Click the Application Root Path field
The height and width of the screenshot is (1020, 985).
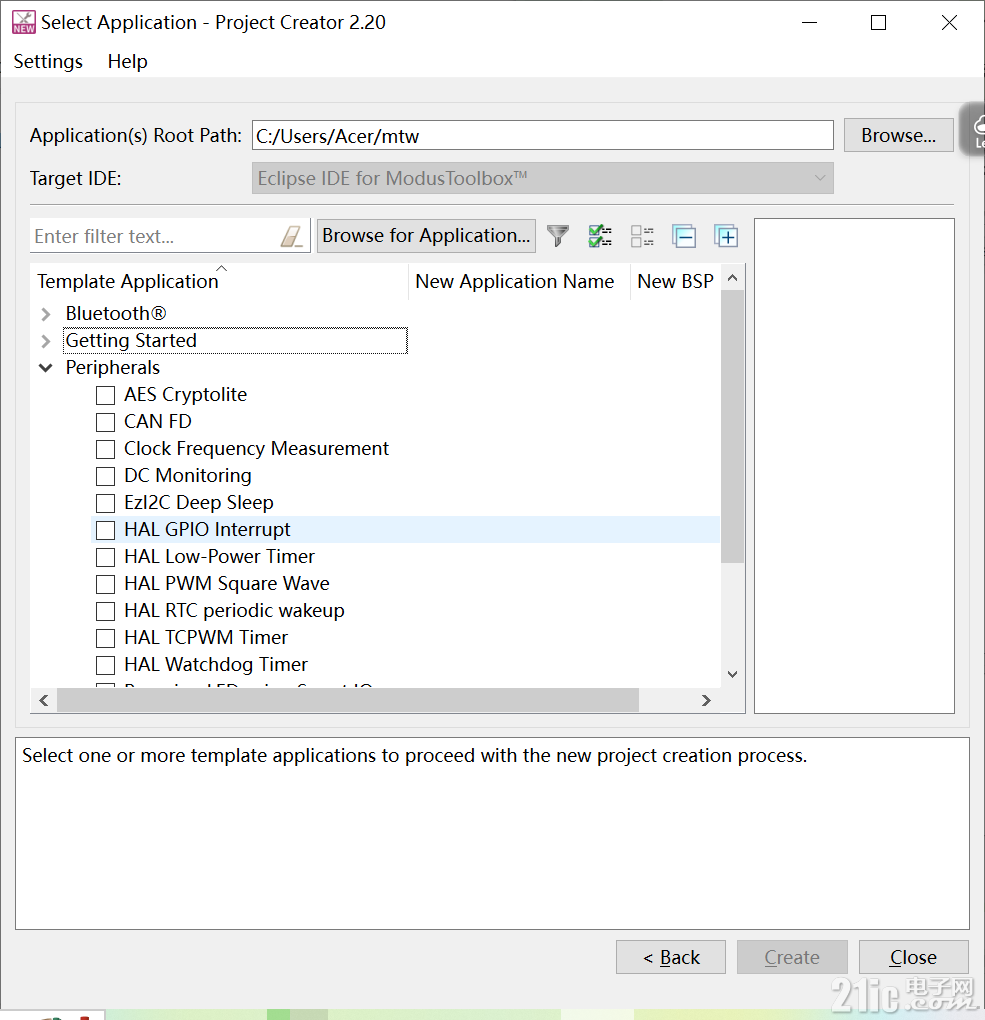(x=543, y=135)
